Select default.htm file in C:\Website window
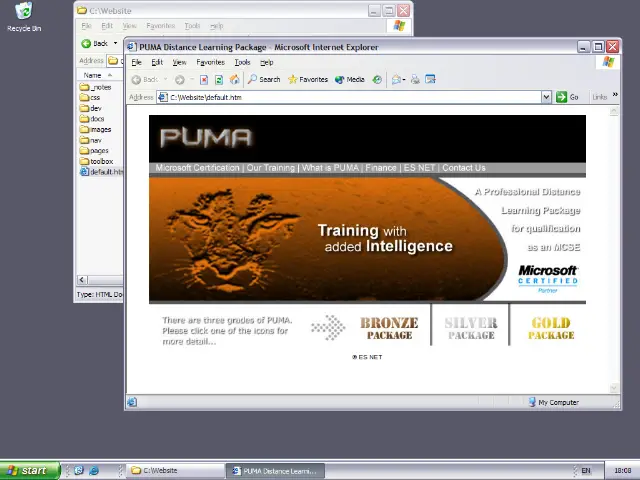The image size is (640, 480). 101,172
